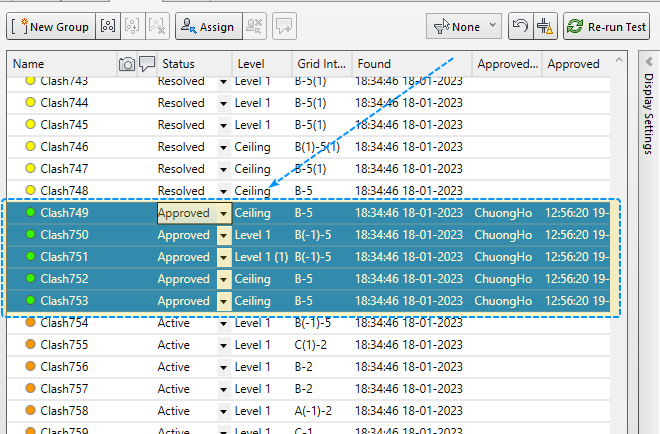Open the None filter dropdown
Viewport: 660px width, 434px height.
point(465,27)
